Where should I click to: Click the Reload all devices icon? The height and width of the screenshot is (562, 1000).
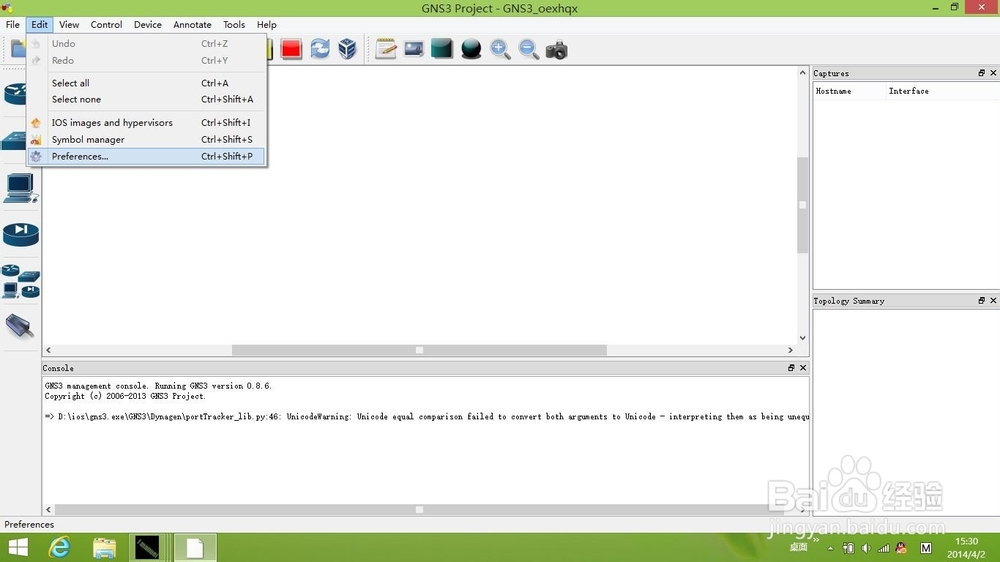click(320, 49)
